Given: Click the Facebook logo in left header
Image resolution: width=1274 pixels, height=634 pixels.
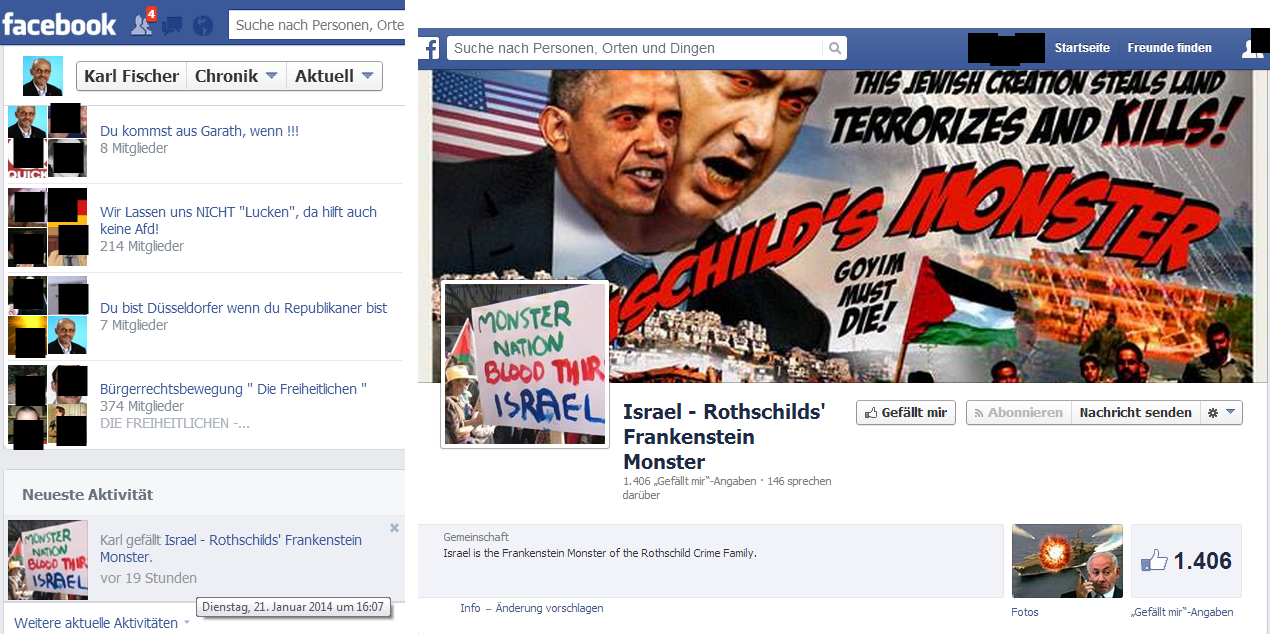Looking at the screenshot, I should (59, 23).
